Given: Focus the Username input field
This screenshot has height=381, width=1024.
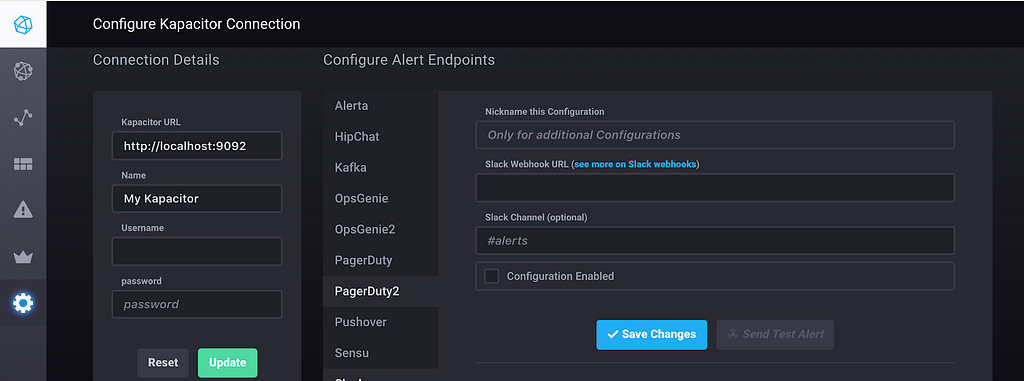Looking at the screenshot, I should (197, 252).
